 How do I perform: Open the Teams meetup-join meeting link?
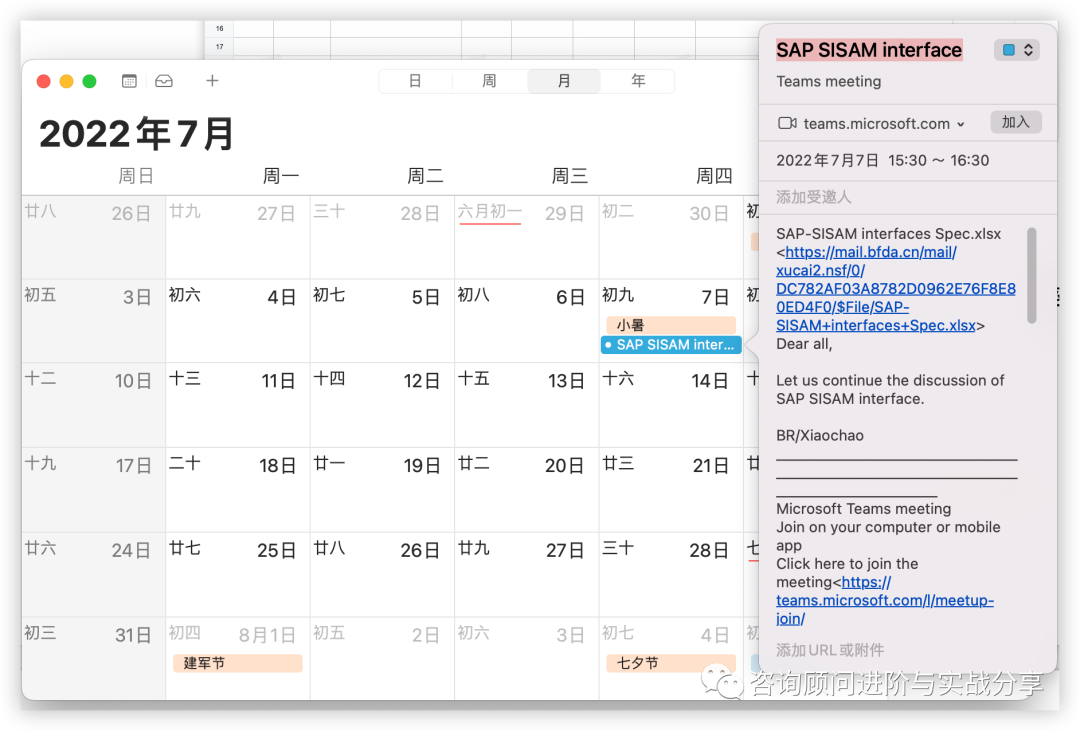click(885, 600)
